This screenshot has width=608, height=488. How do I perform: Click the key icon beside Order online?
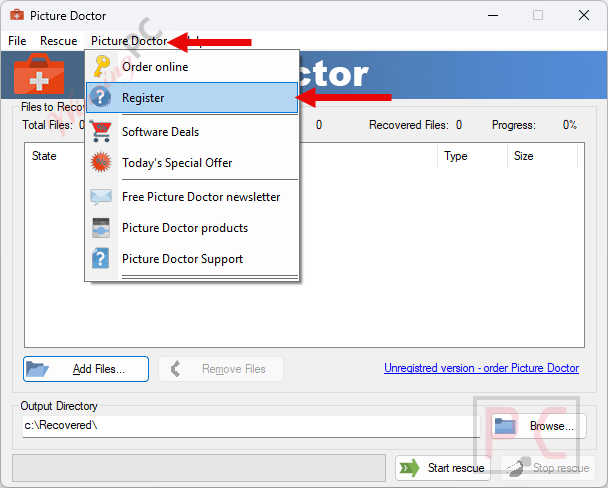click(101, 66)
